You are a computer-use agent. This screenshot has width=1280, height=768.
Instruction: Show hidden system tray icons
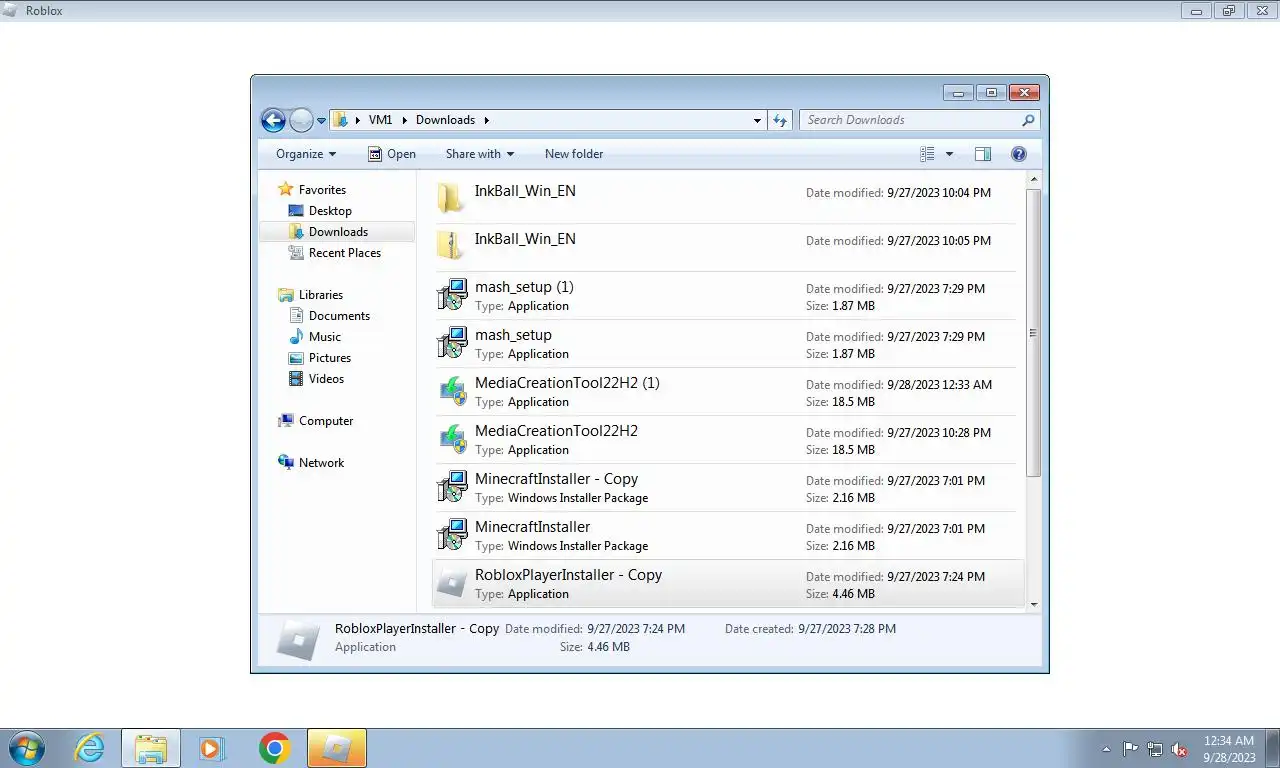1106,749
